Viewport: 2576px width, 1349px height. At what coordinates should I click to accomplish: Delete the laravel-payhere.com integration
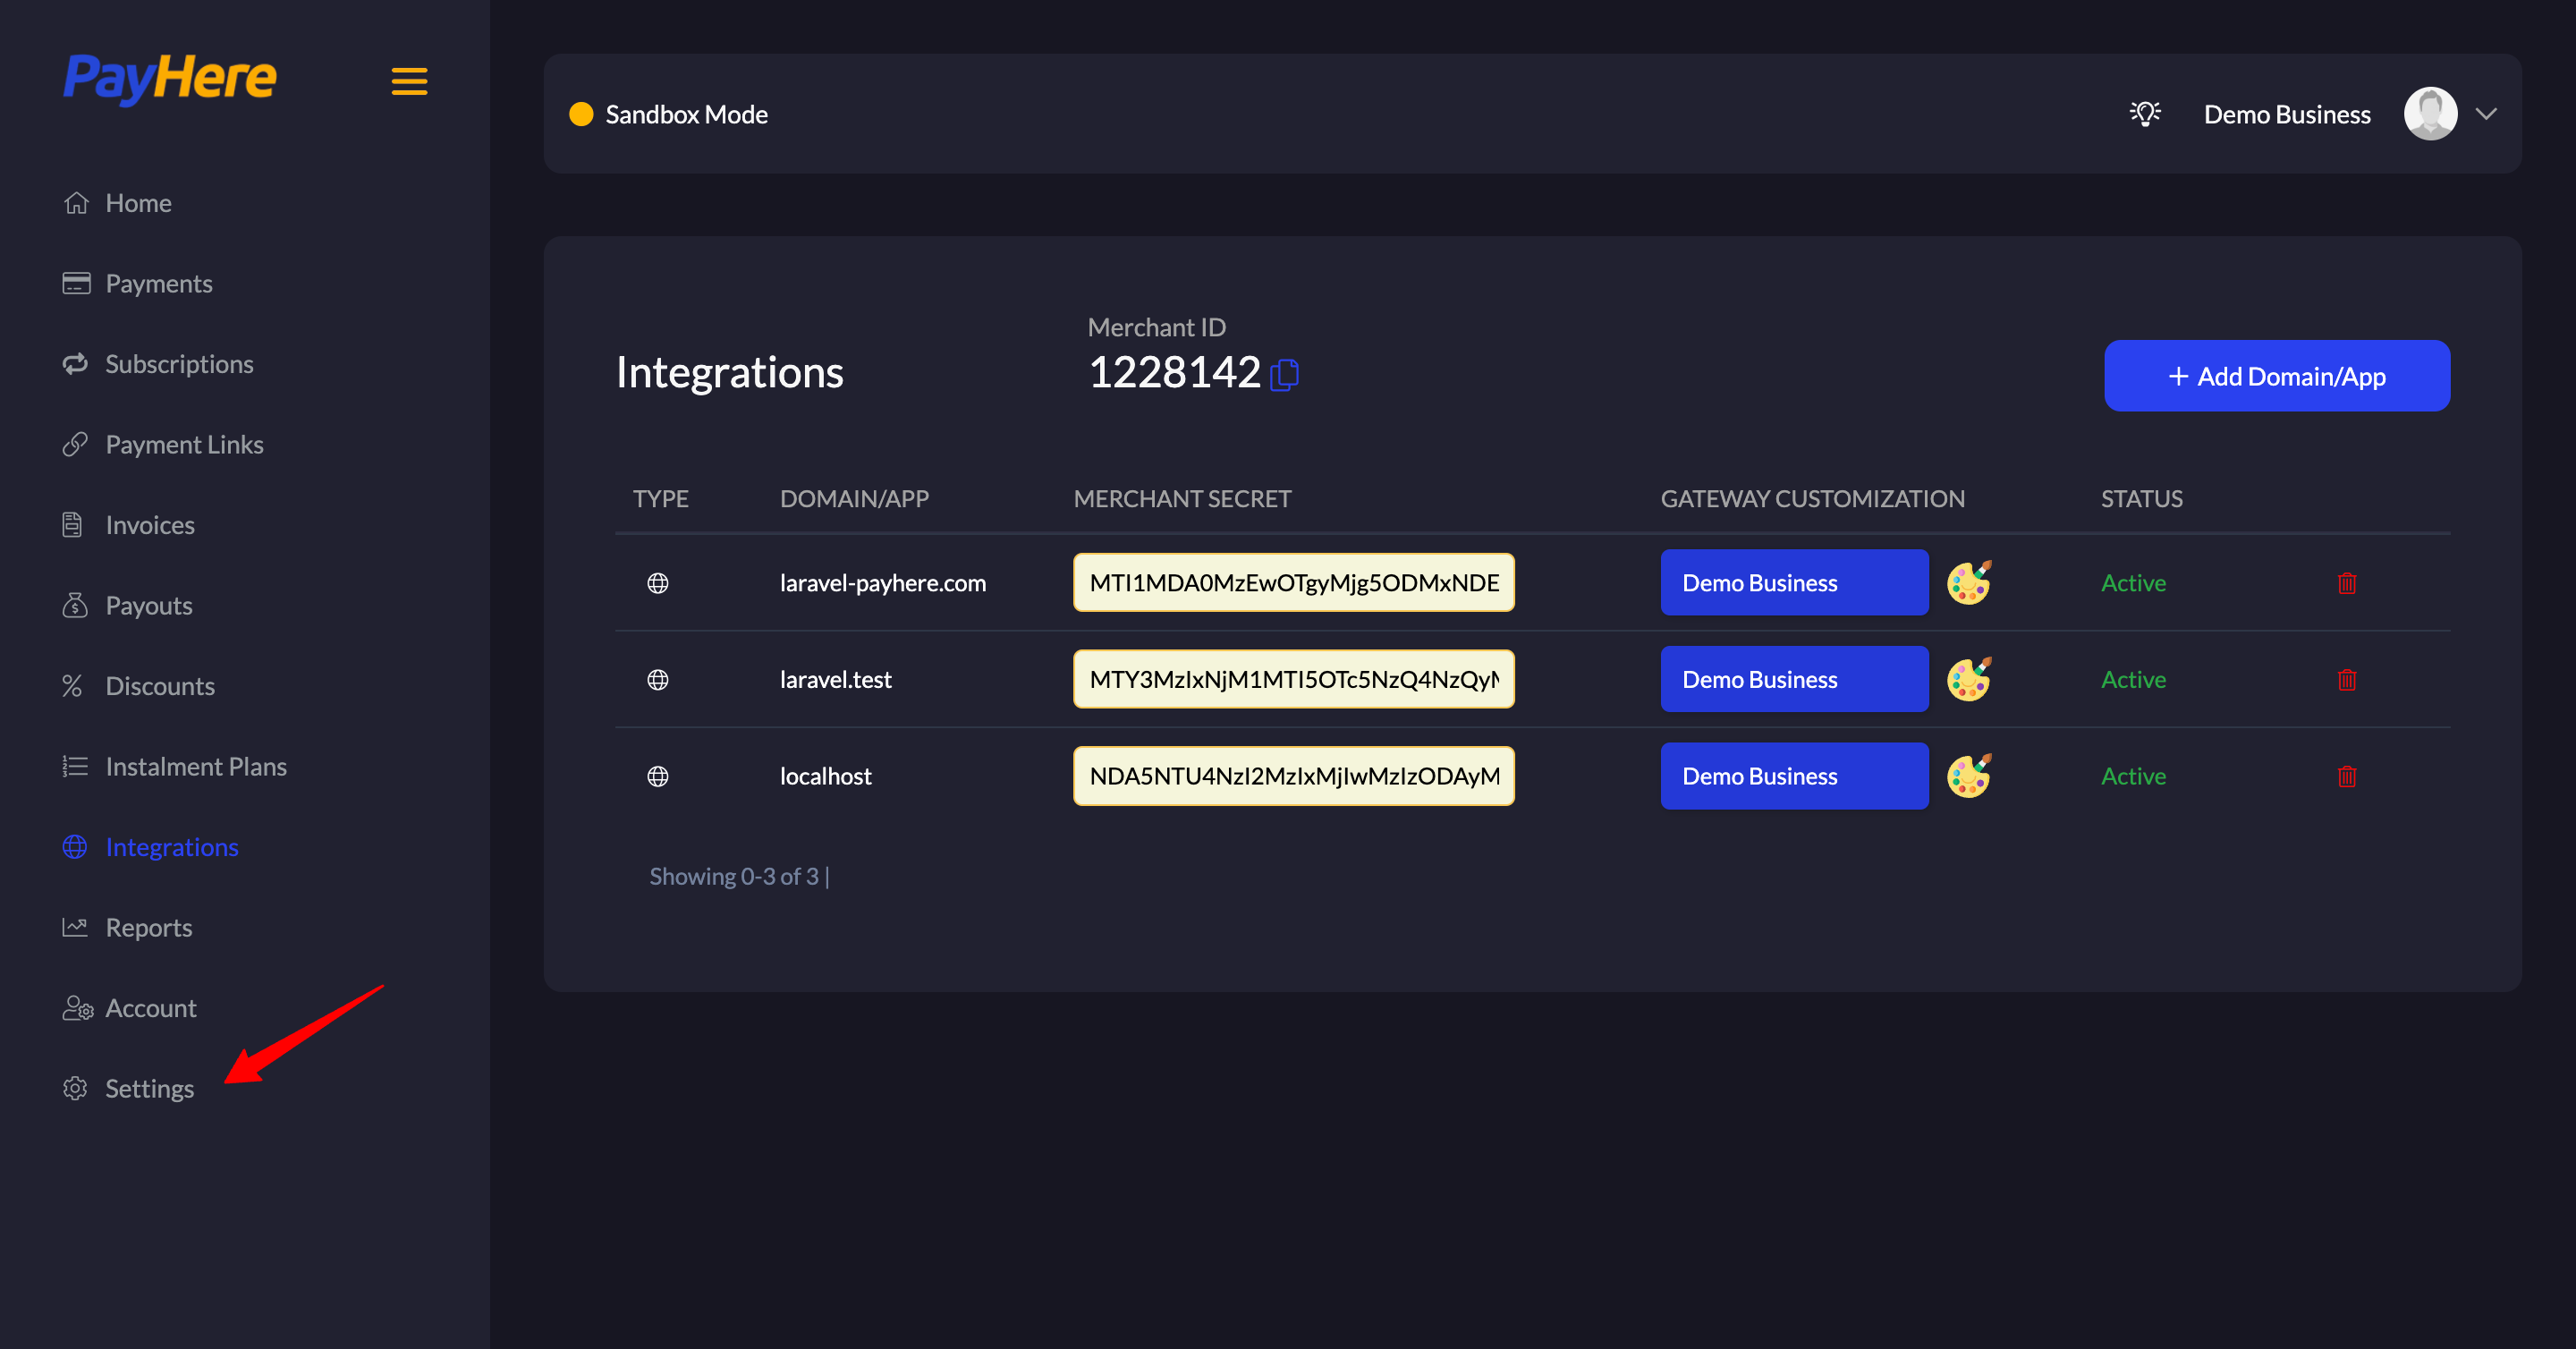[2346, 583]
